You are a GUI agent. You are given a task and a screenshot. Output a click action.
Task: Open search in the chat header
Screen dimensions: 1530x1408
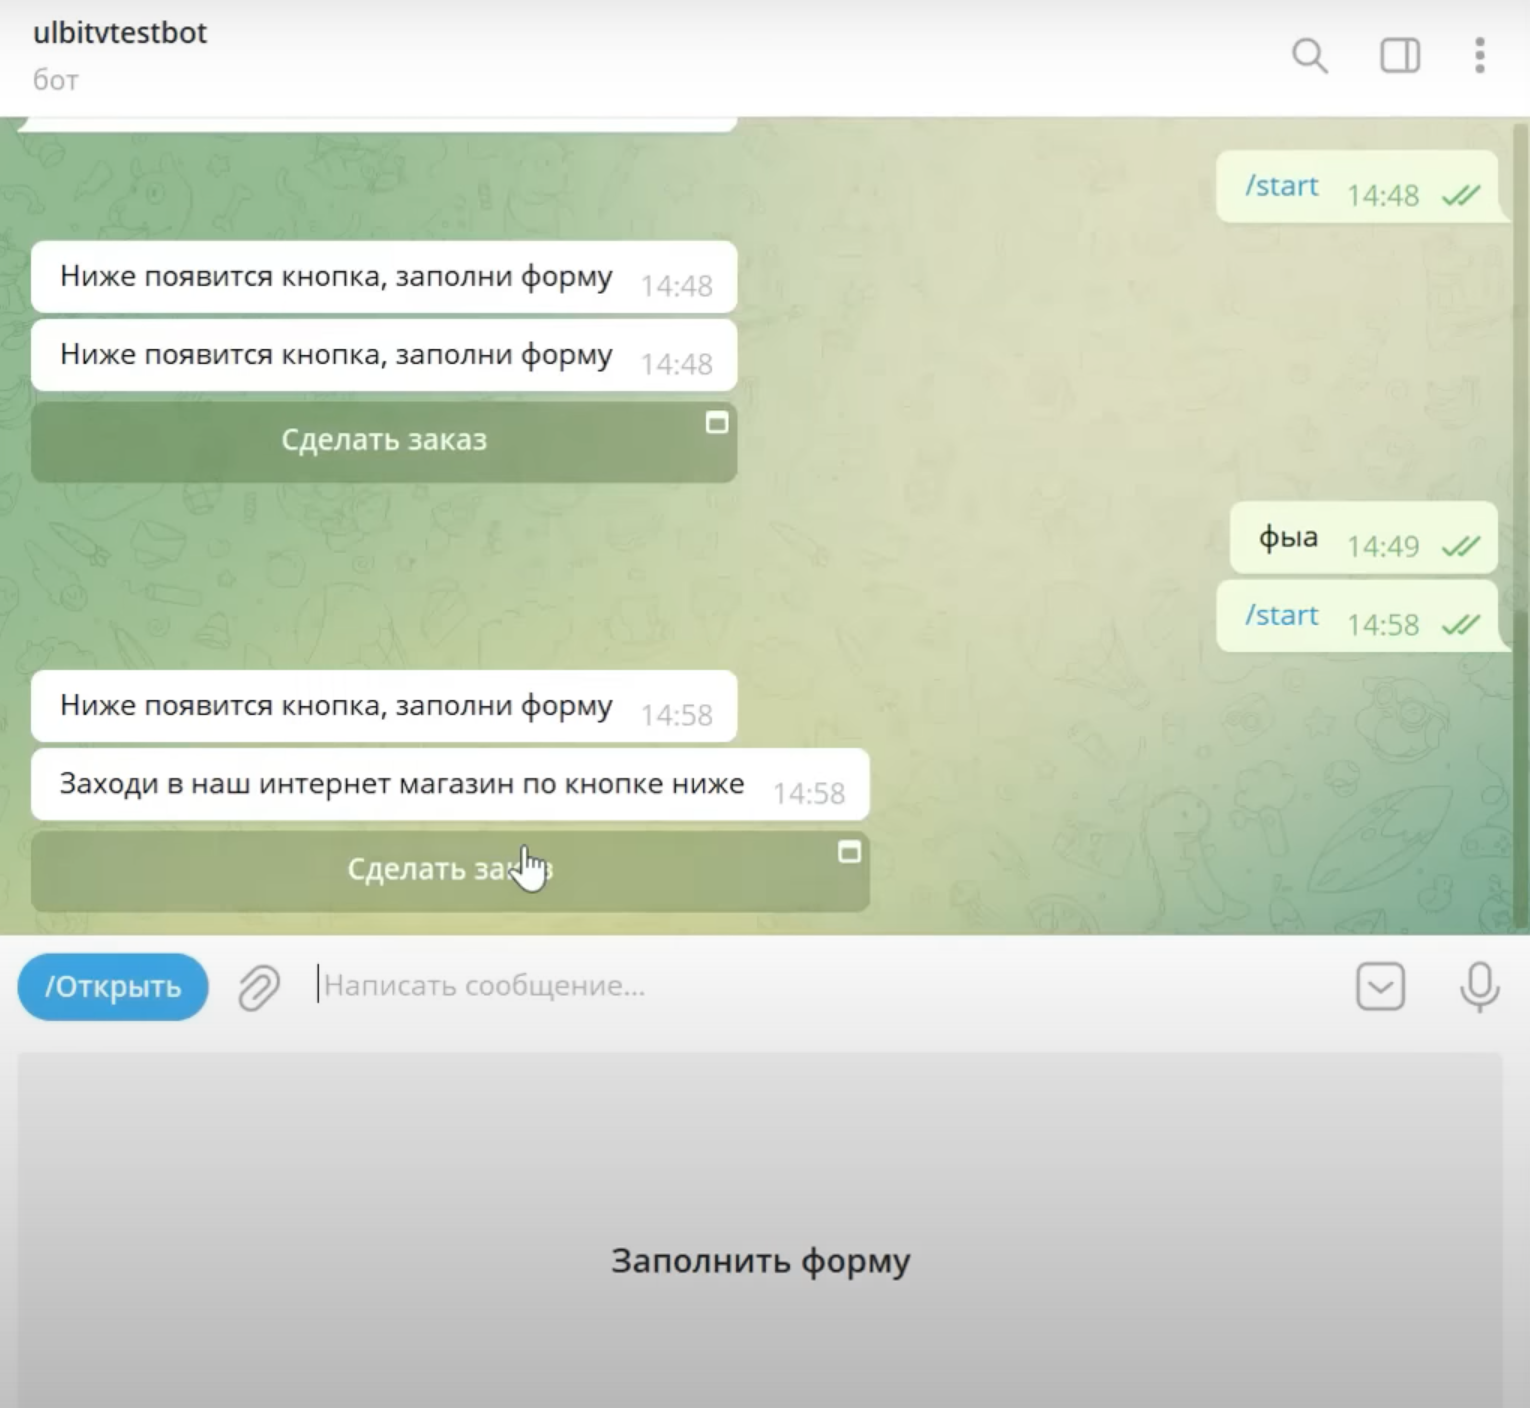point(1309,56)
